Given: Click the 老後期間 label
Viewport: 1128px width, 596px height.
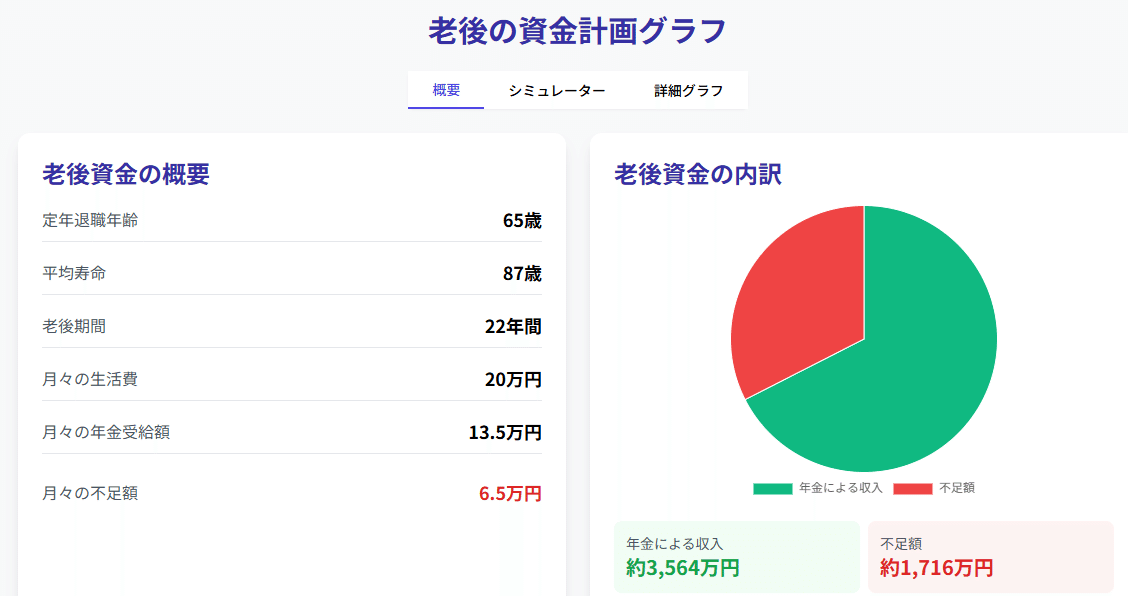Looking at the screenshot, I should click(x=74, y=326).
